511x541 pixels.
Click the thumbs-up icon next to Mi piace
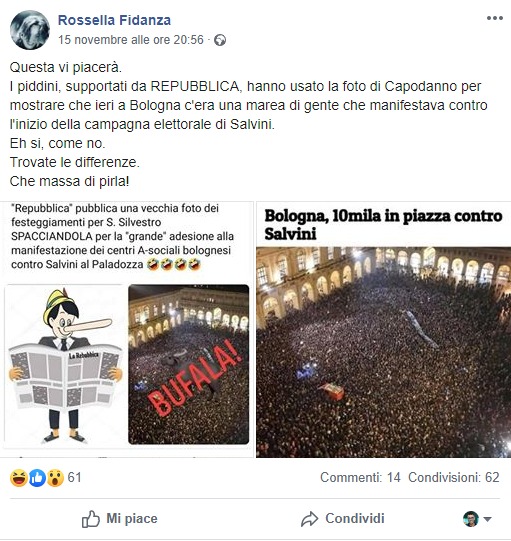(91, 519)
